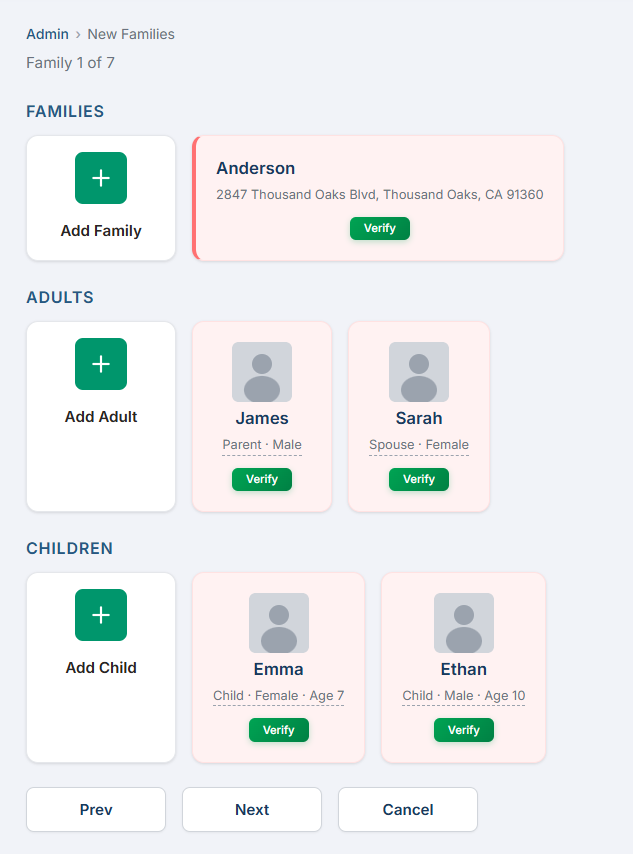
Task: Verify James as an adult
Action: click(x=261, y=479)
